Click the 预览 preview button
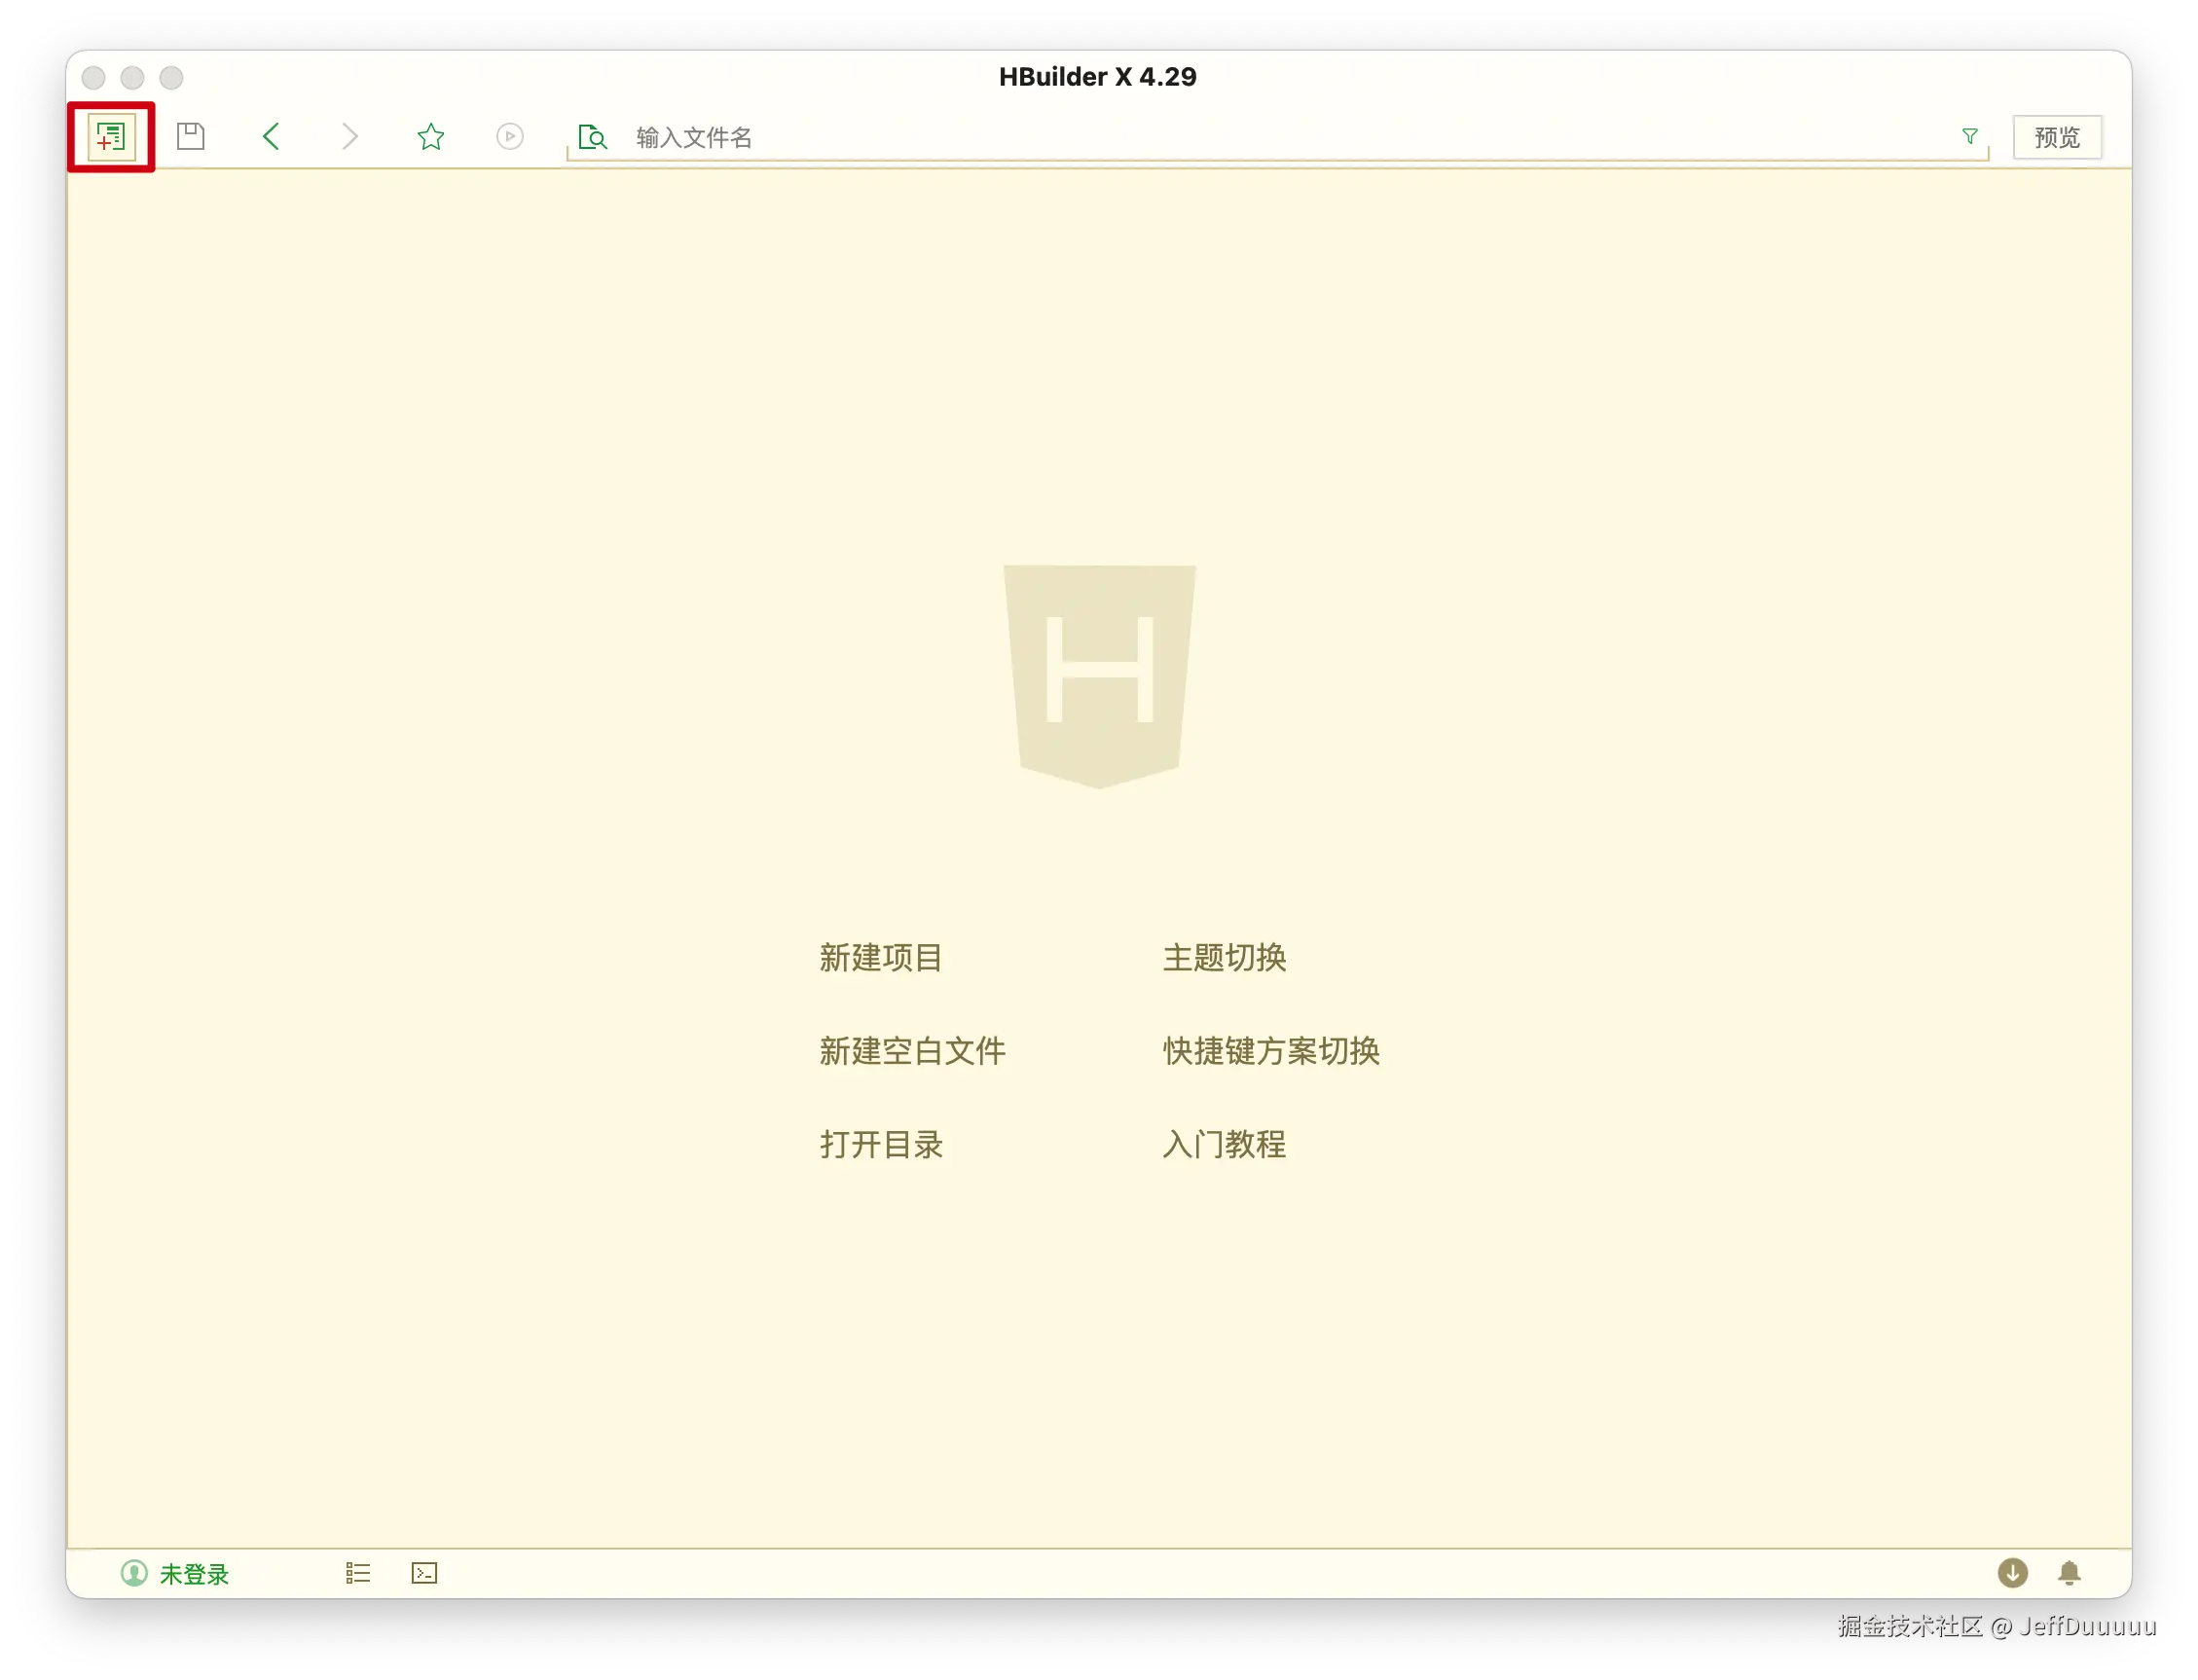The image size is (2198, 1680). [2056, 137]
